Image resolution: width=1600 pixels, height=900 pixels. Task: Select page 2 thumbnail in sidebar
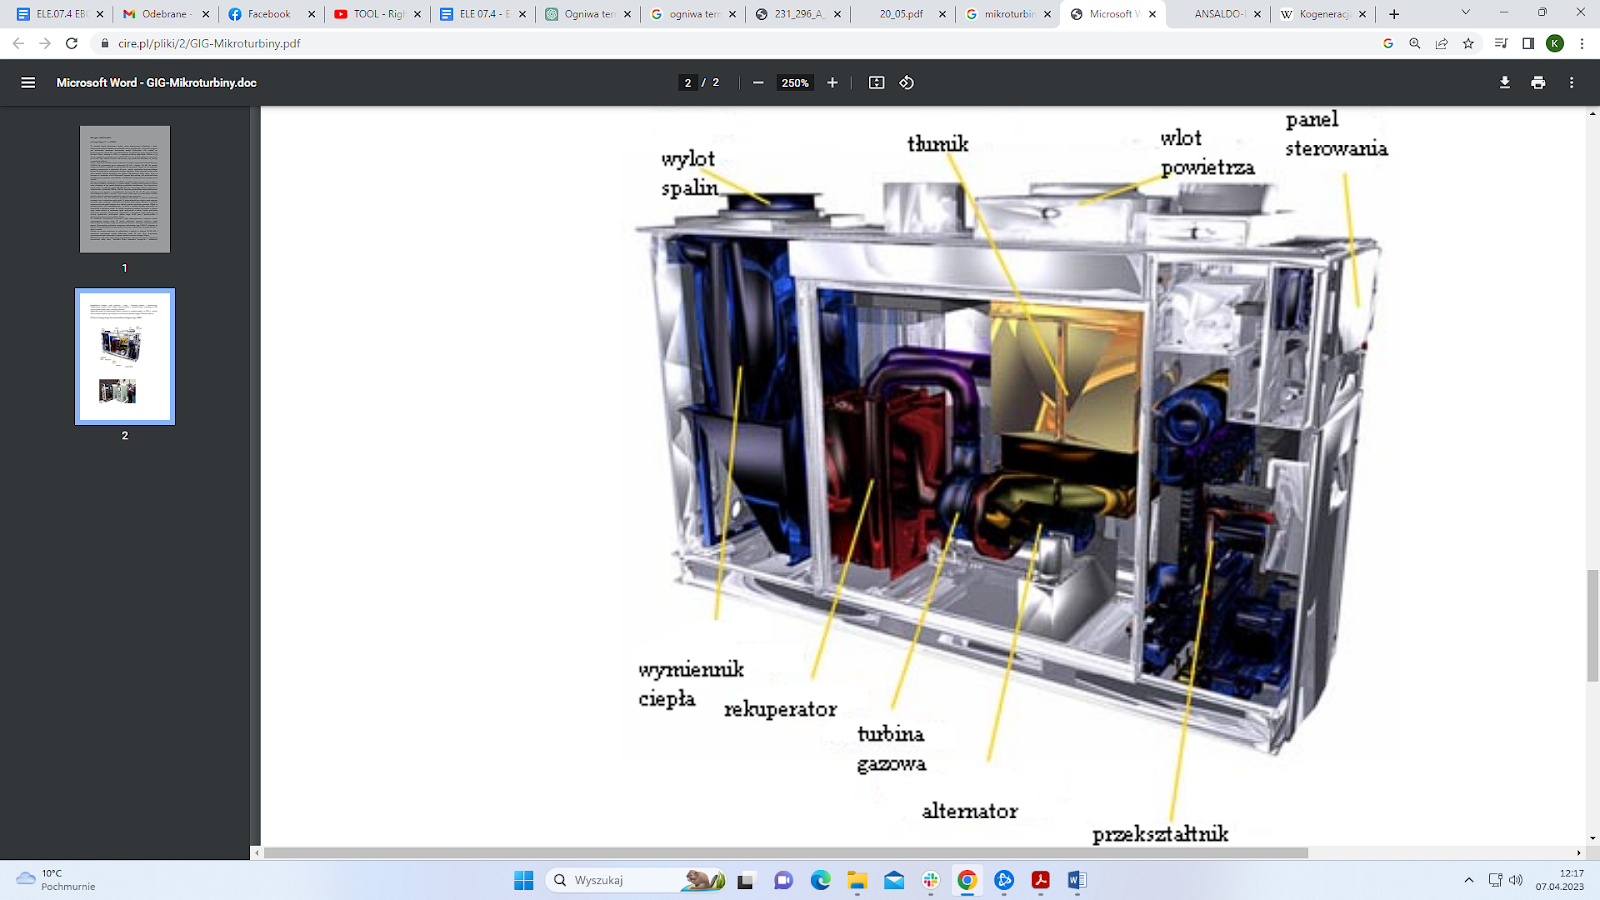coord(125,357)
